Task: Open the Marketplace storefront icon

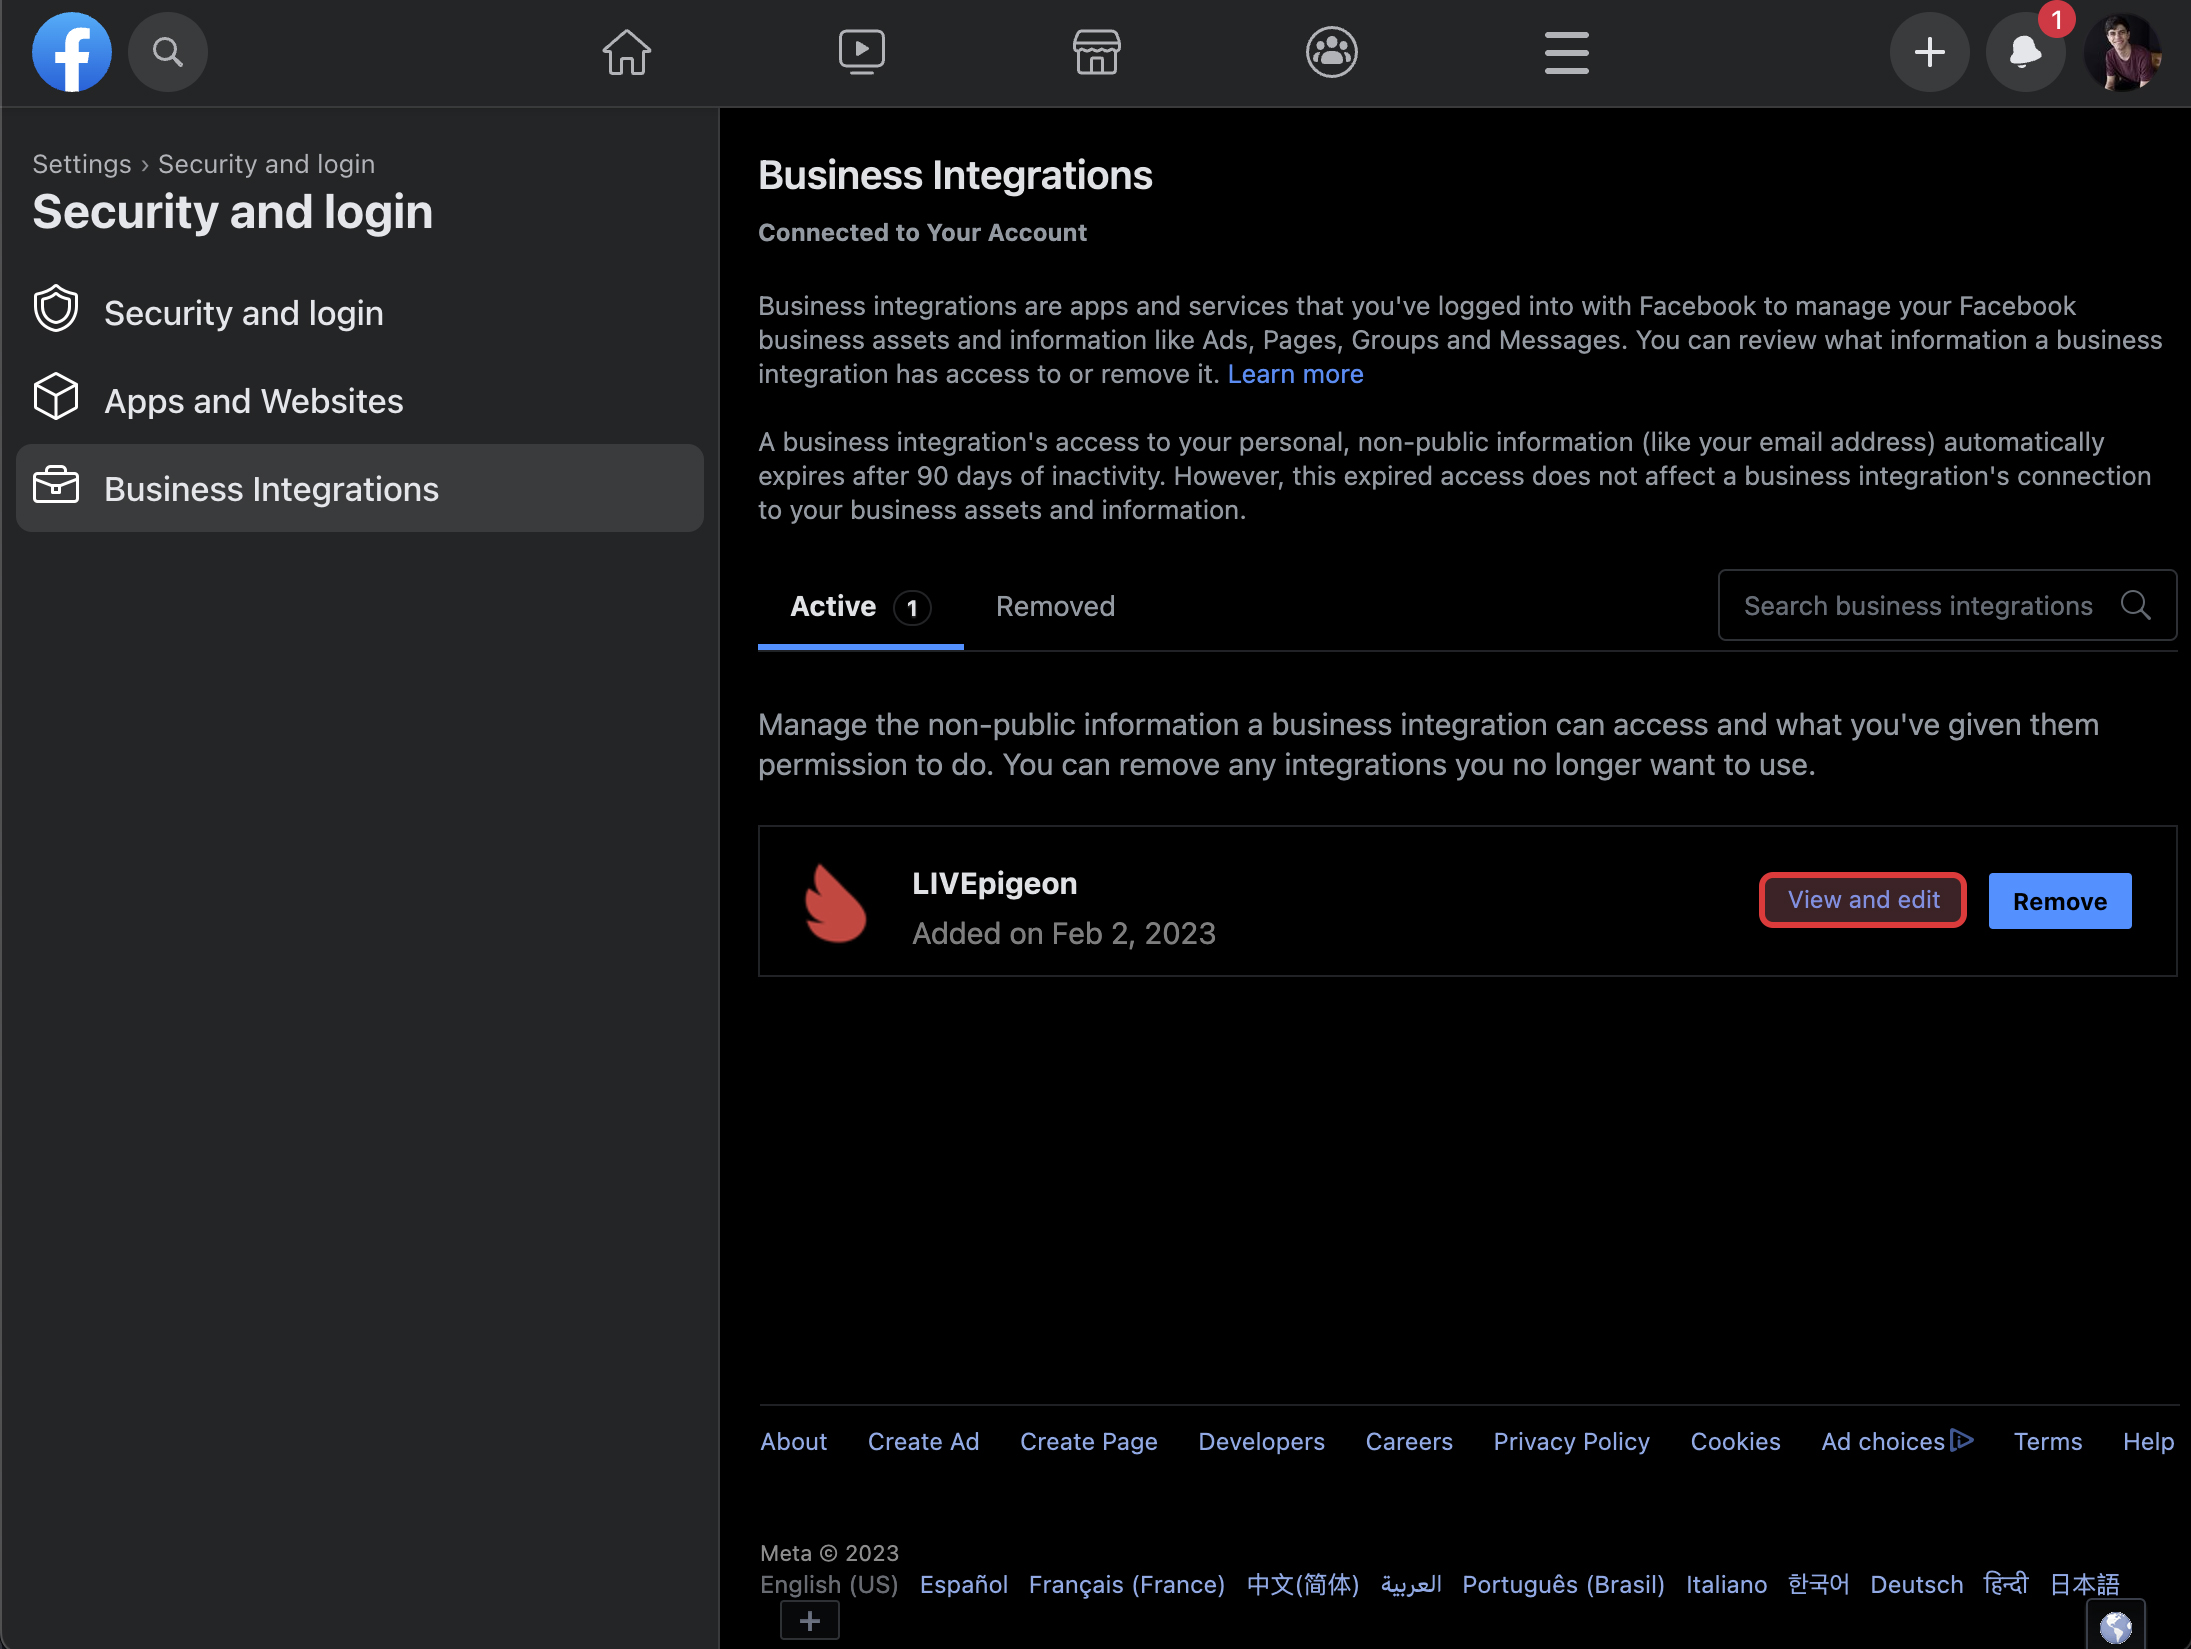Action: (1096, 52)
